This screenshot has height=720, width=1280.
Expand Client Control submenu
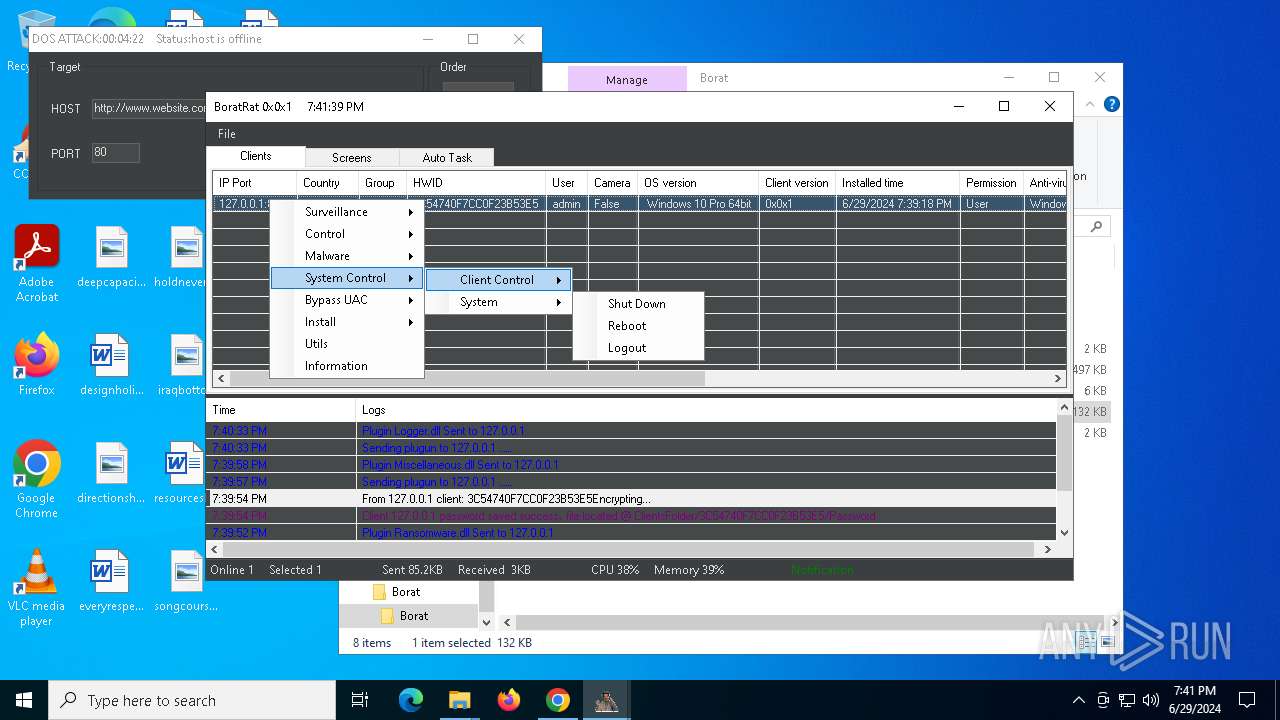[498, 280]
